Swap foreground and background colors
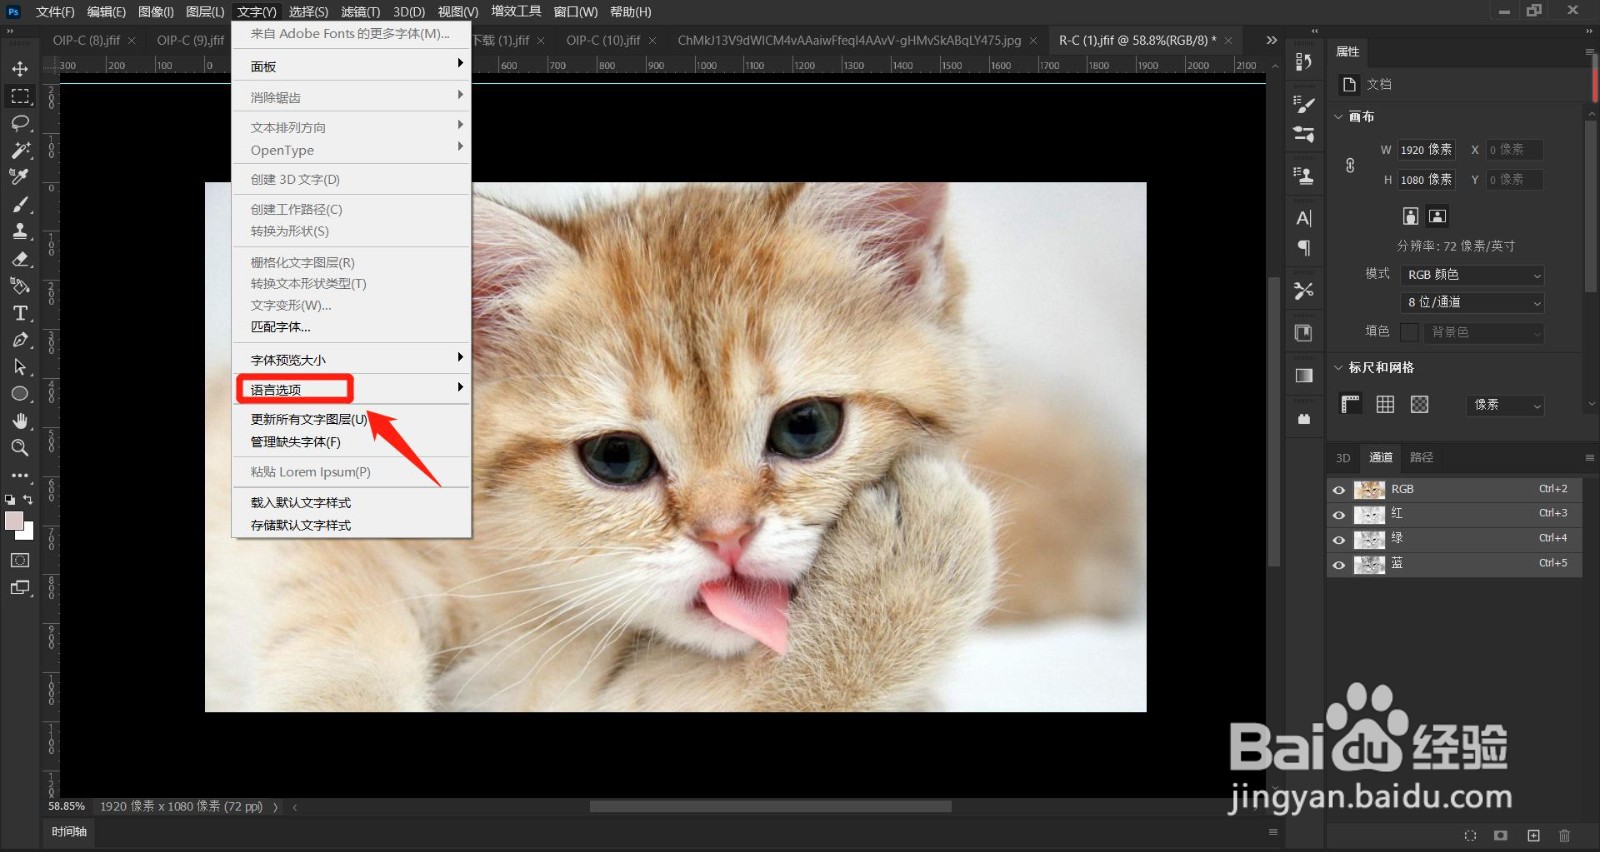Viewport: 1600px width, 852px height. point(28,499)
